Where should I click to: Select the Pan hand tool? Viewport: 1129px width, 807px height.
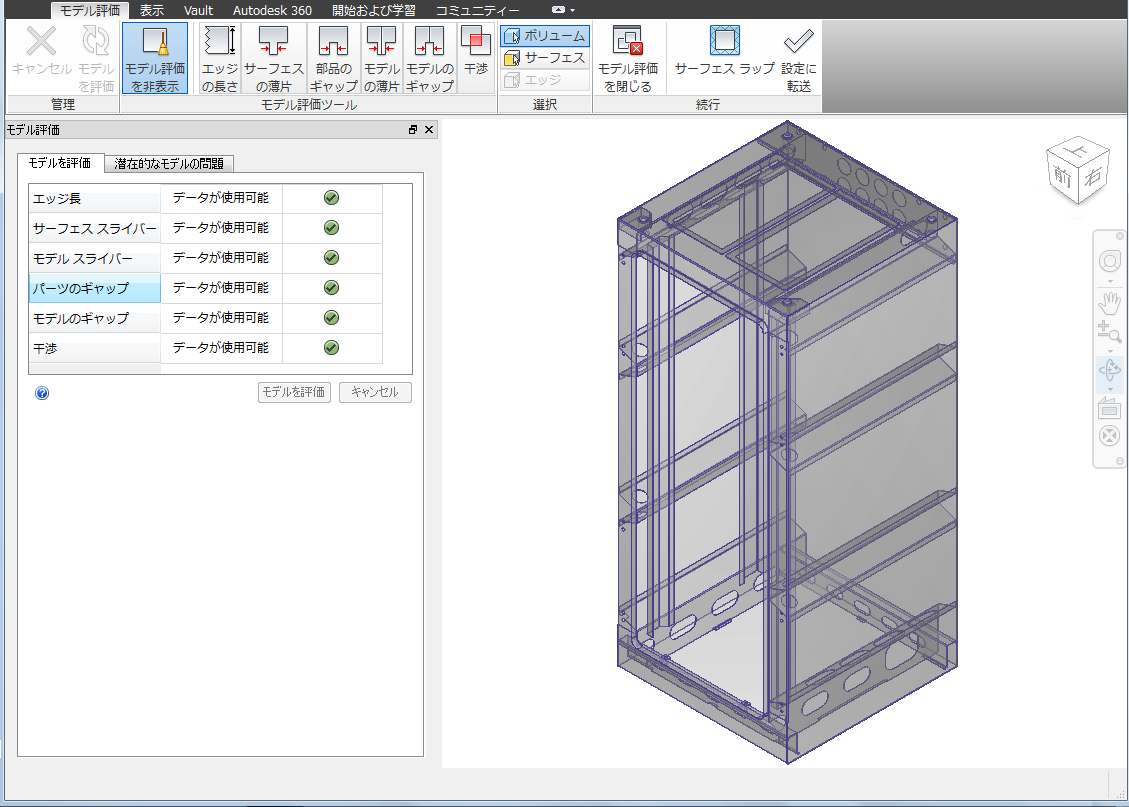[x=1110, y=302]
